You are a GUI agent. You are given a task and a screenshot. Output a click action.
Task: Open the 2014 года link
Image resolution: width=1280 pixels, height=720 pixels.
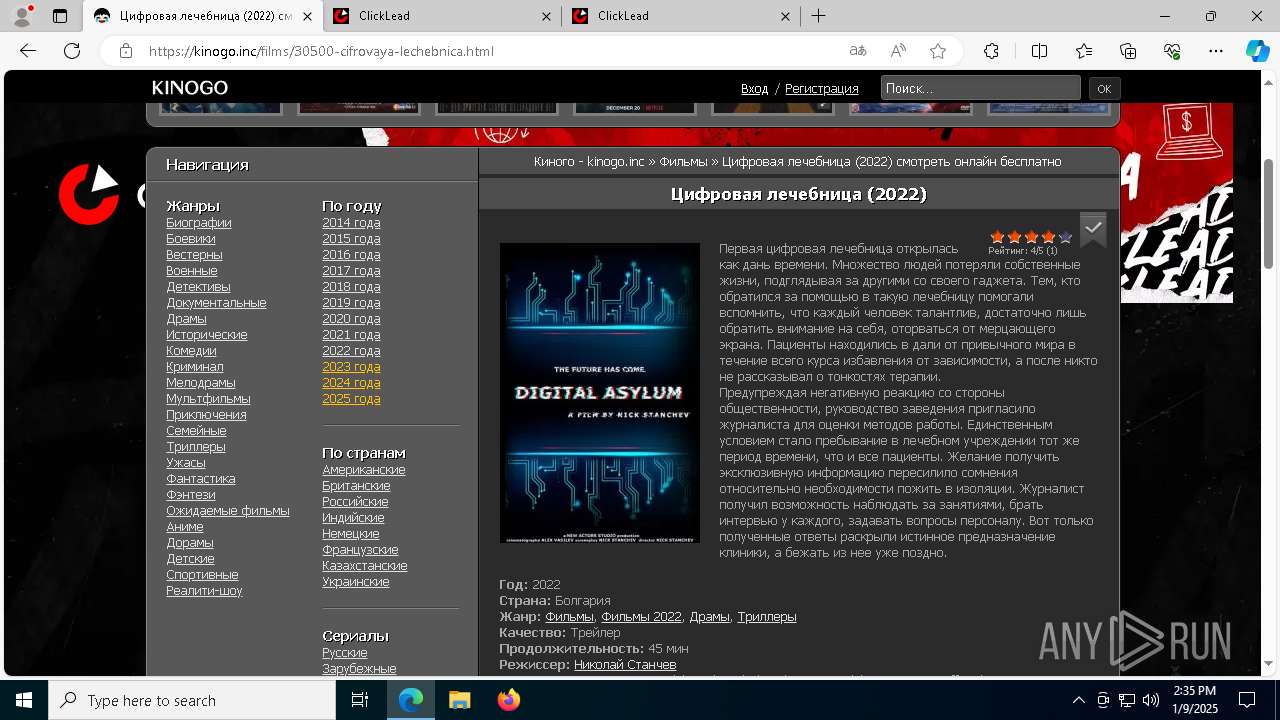pos(351,222)
